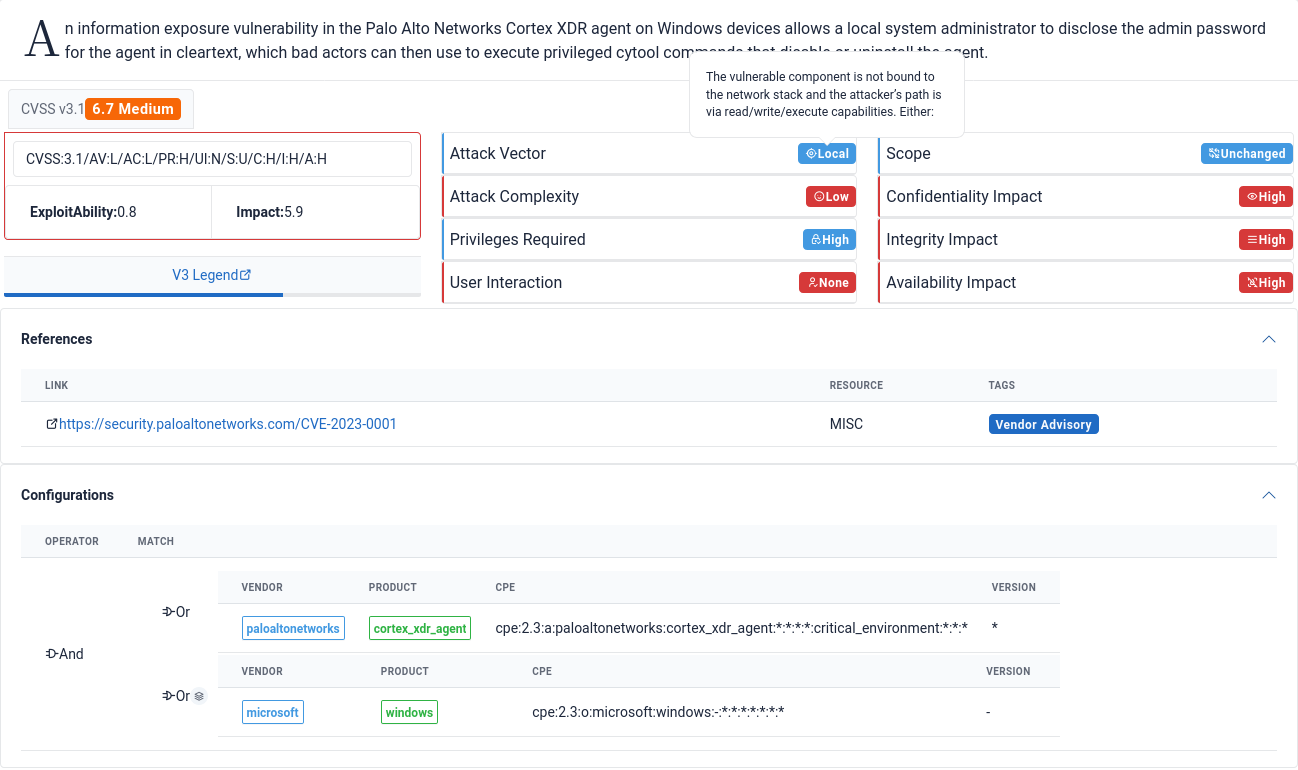
Task: Click the Attack Complexity label
Action: [514, 196]
